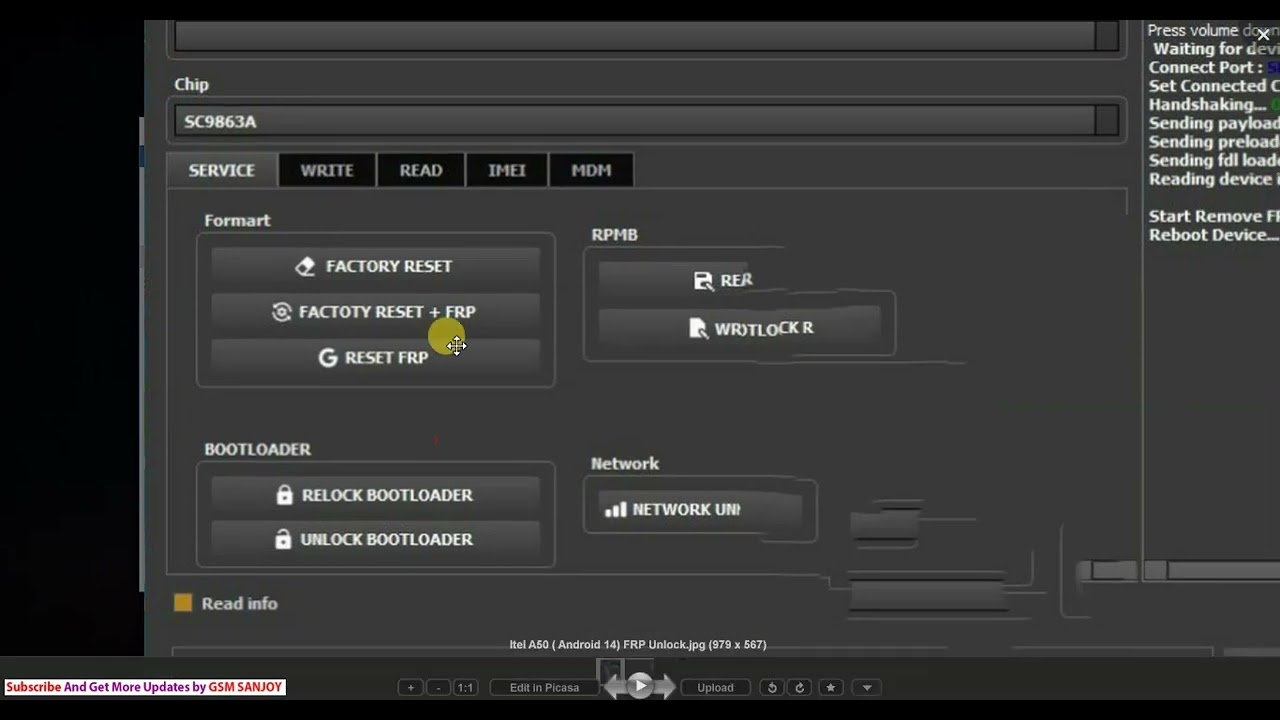Switch to the IMEI tab
Screen dimensions: 1280x720
pos(507,170)
